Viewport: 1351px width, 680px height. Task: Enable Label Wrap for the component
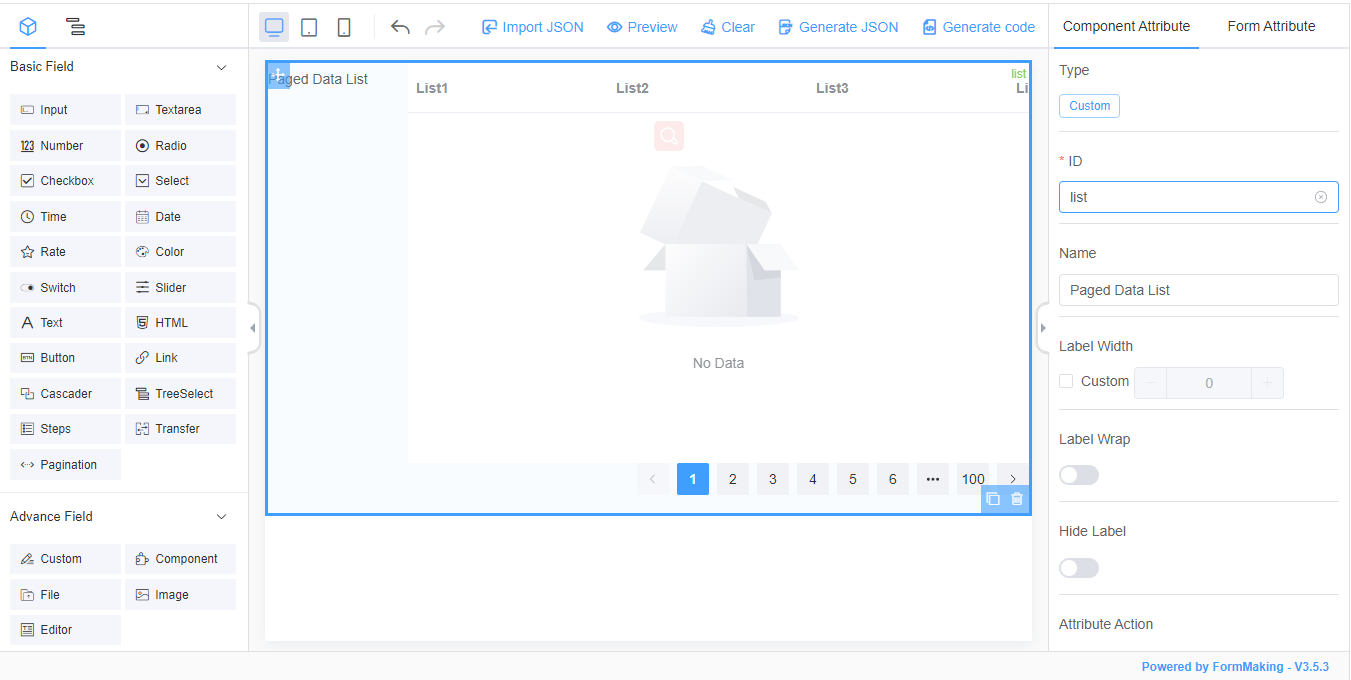pos(1079,474)
